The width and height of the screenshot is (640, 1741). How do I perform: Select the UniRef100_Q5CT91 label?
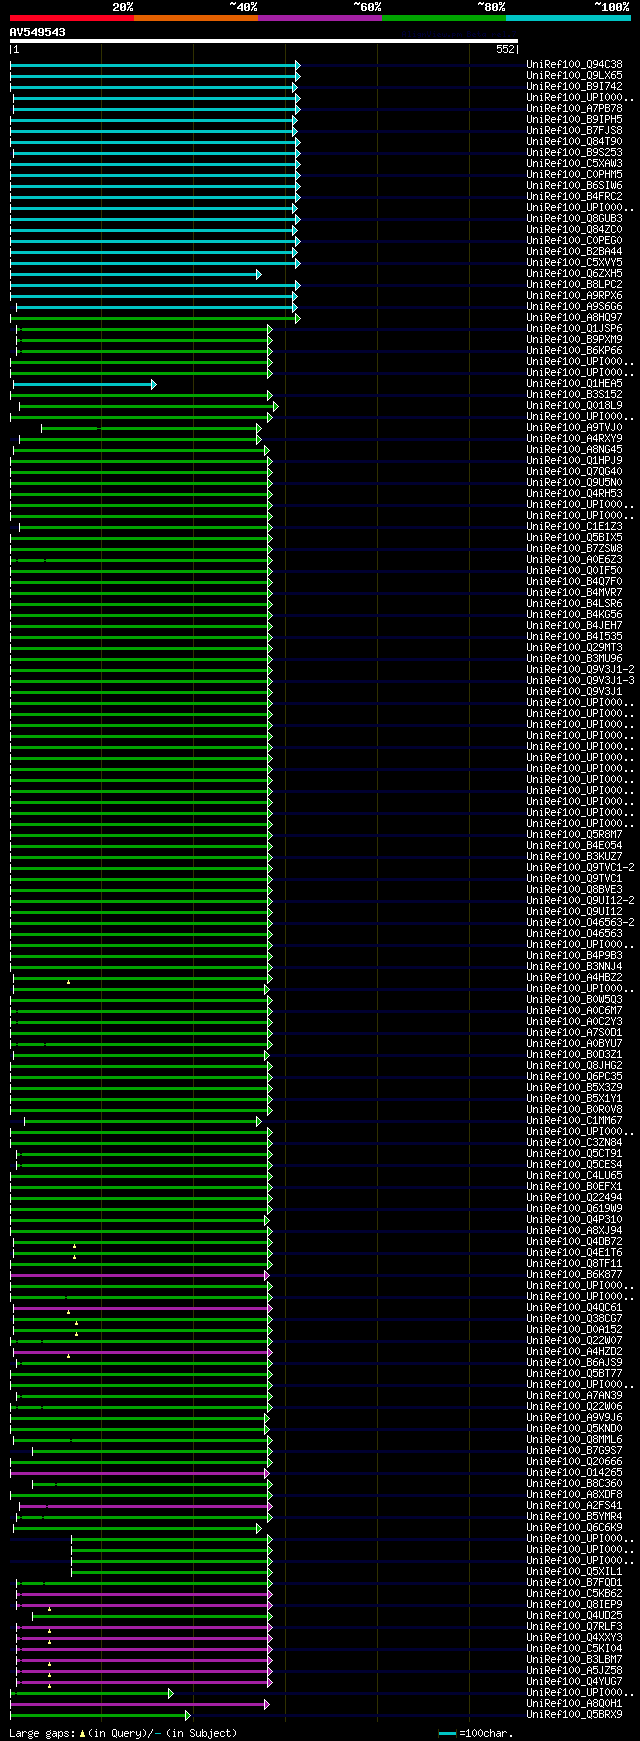[574, 1154]
